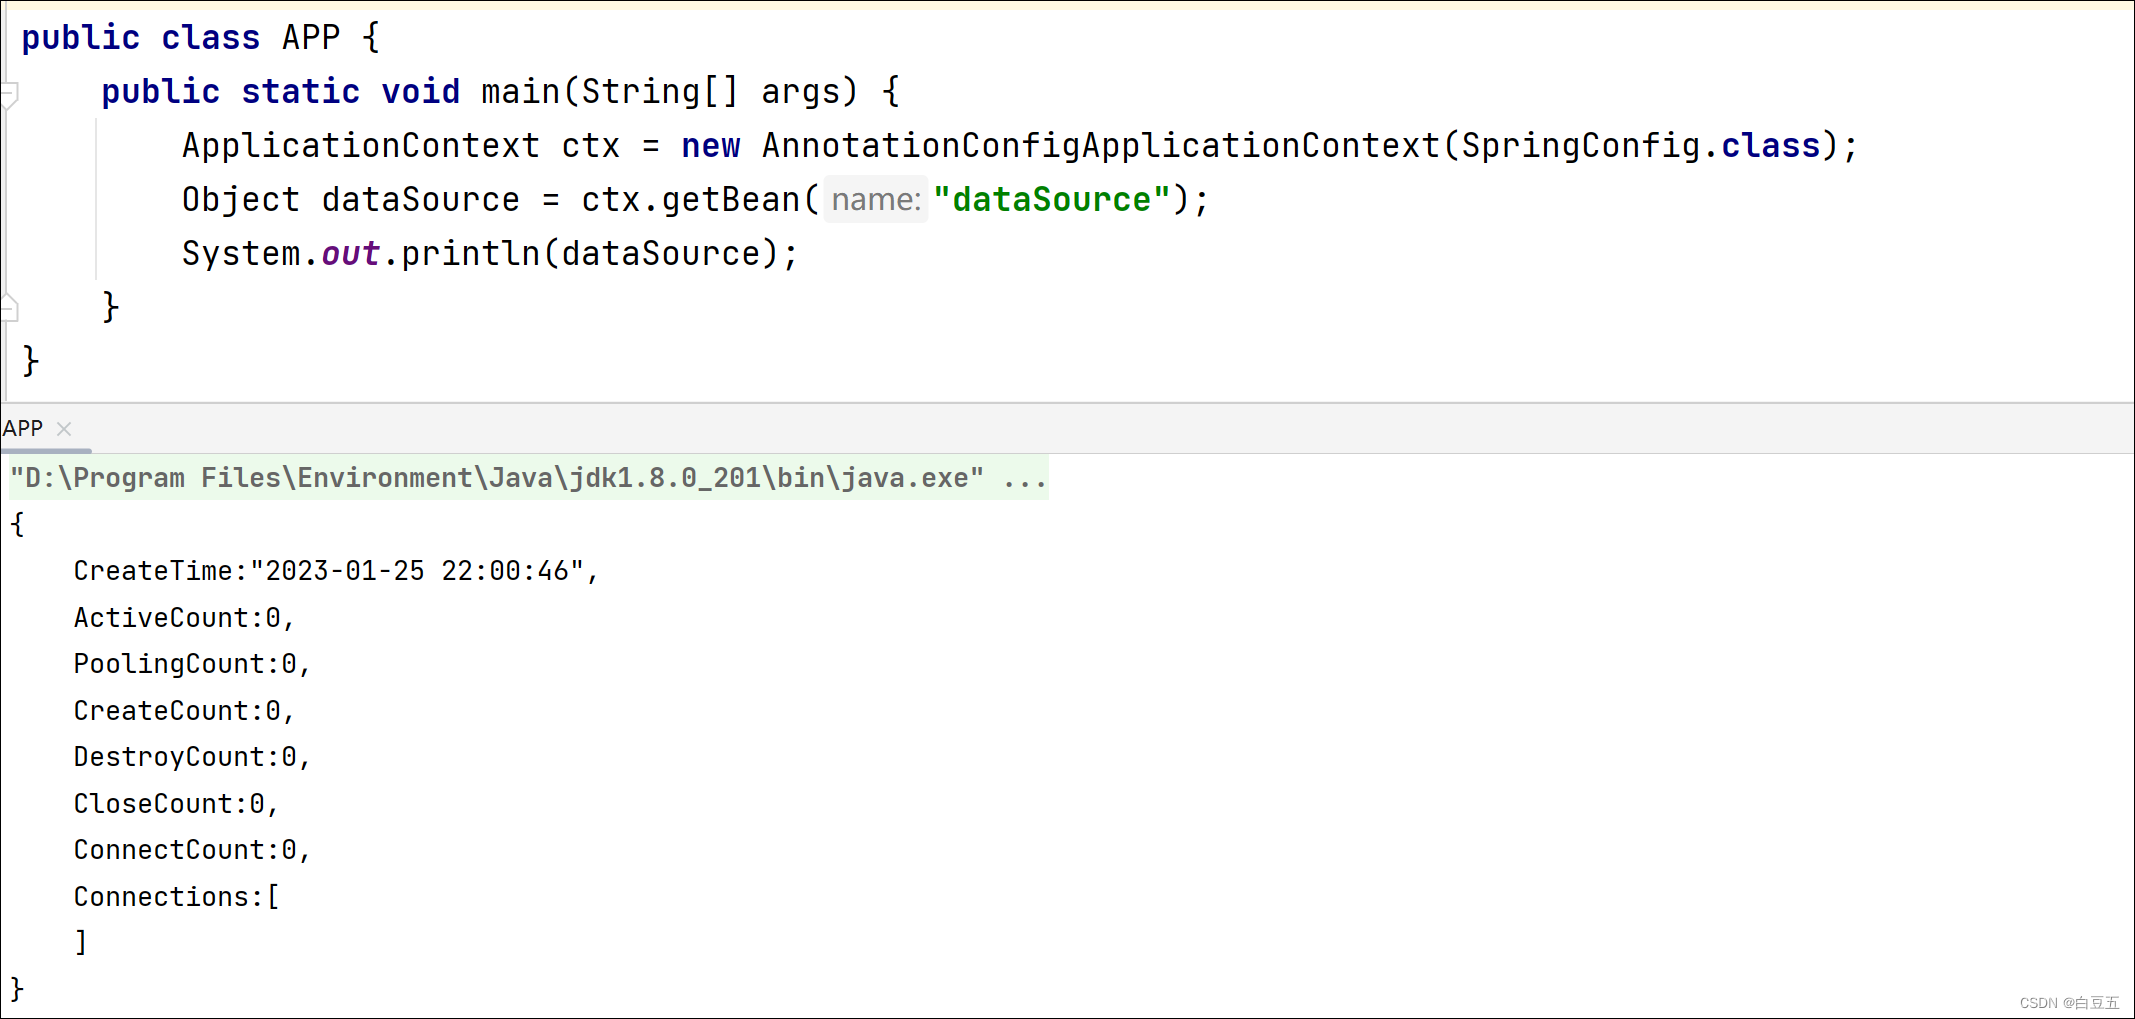Close the APP run tab
This screenshot has width=2135, height=1019.
(64, 429)
